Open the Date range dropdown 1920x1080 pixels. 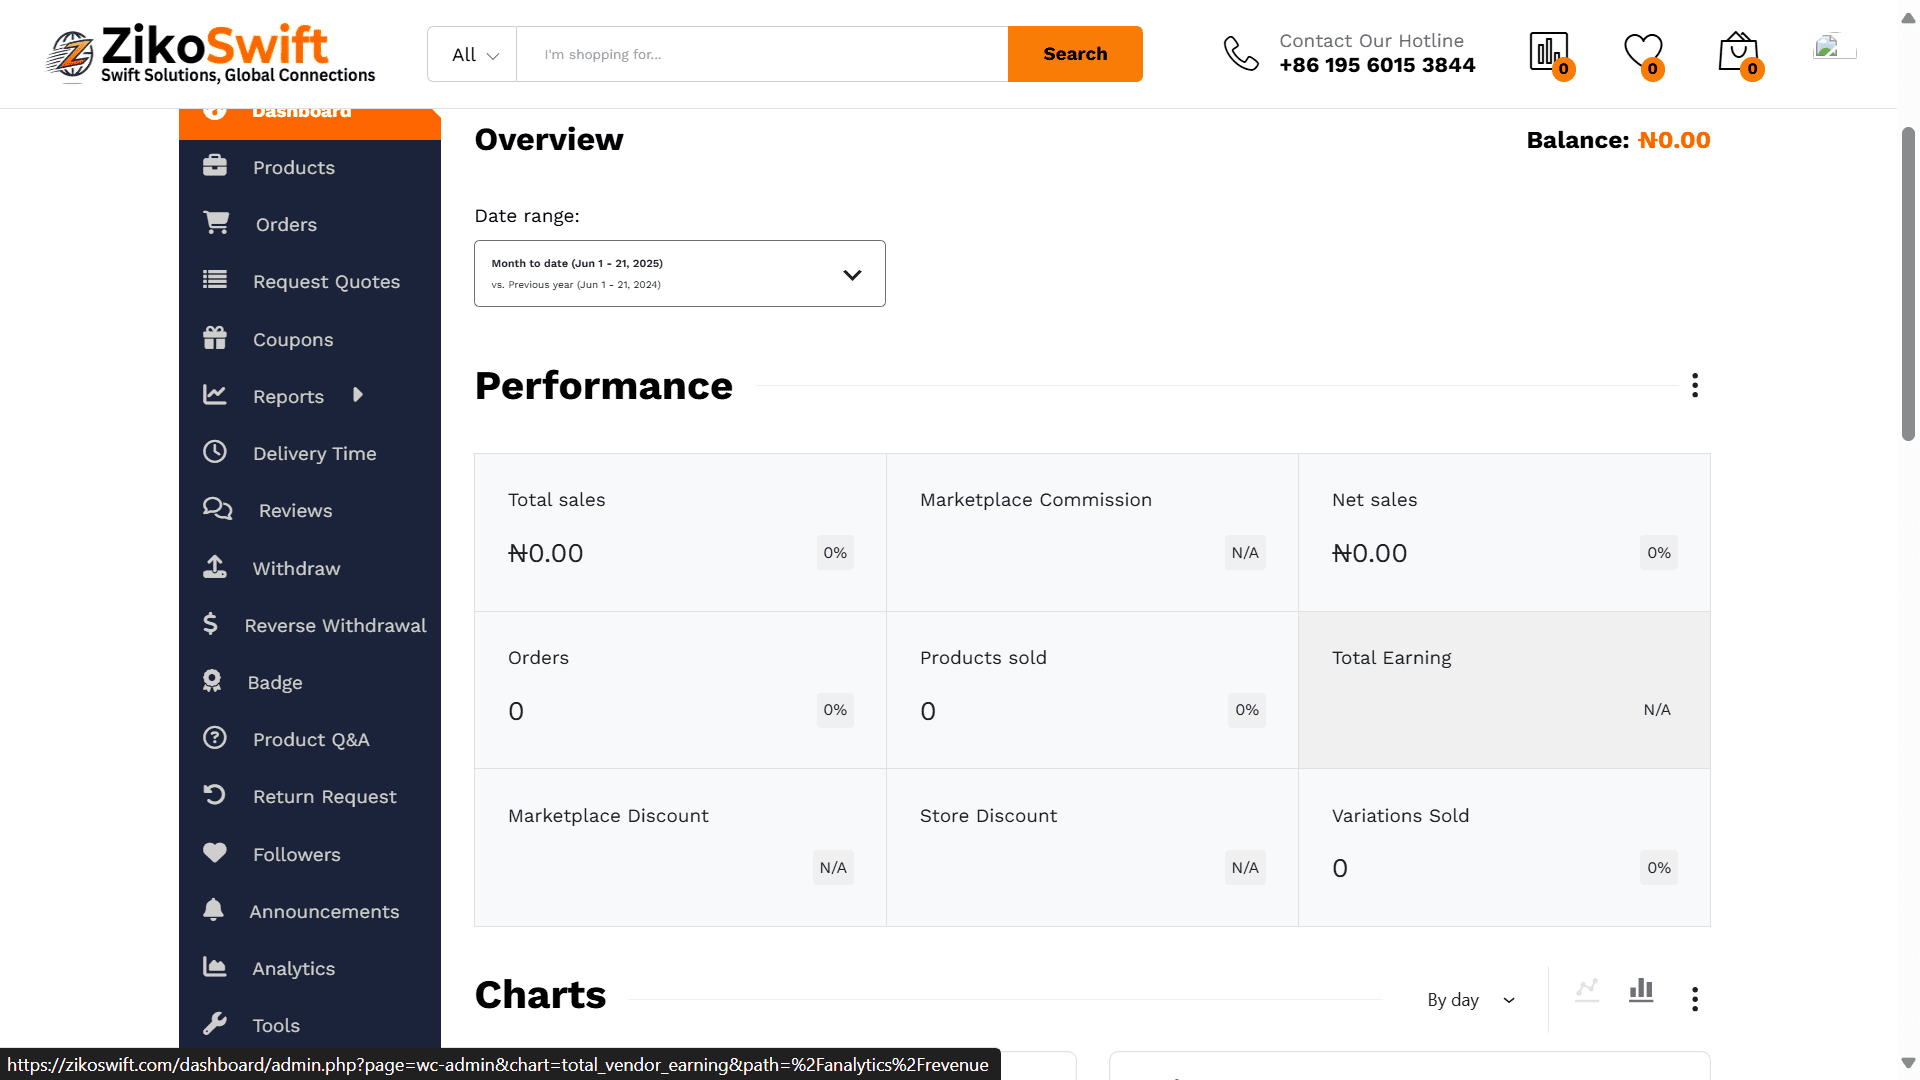[x=680, y=273]
